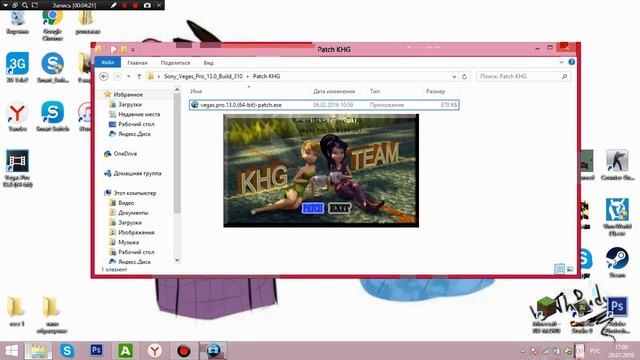
Task: Open Google Chrome desktop shortcut
Action: [x=52, y=25]
